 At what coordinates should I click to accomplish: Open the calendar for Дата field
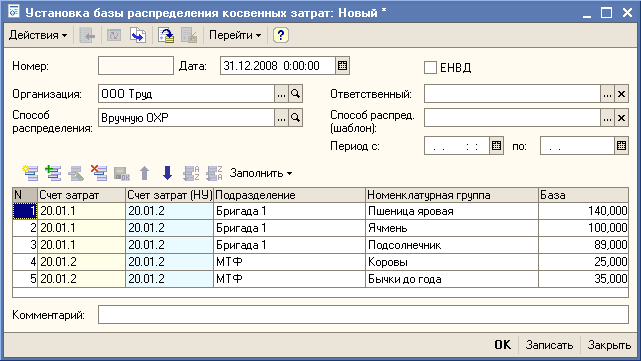point(342,66)
